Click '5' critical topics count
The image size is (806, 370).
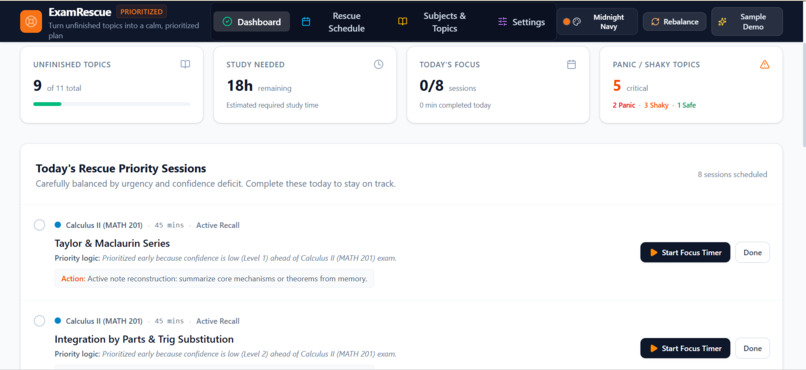[x=617, y=86]
